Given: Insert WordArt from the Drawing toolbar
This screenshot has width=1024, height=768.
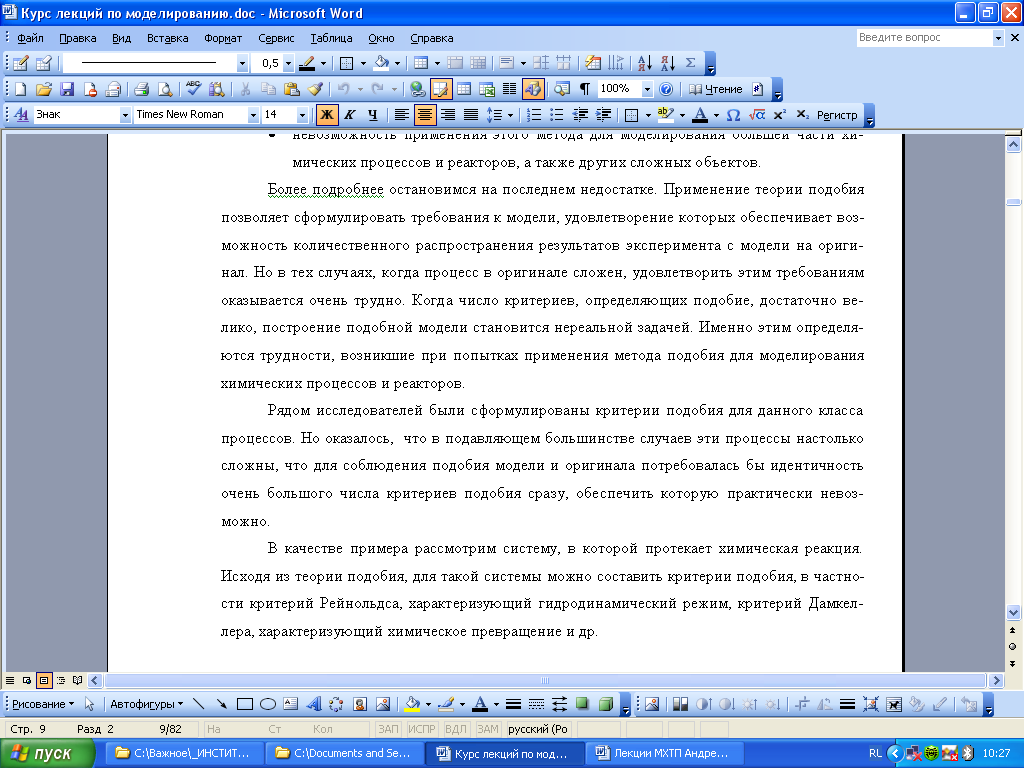Looking at the screenshot, I should coord(314,704).
